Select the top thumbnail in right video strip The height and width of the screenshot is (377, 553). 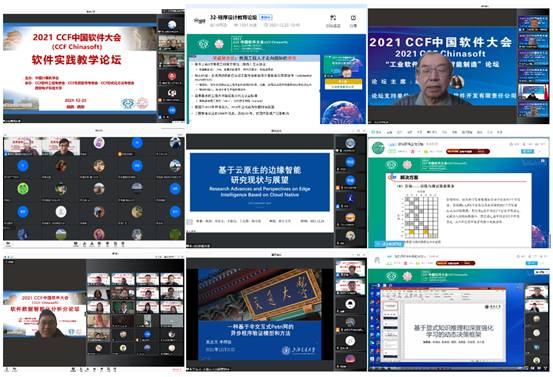534,23
